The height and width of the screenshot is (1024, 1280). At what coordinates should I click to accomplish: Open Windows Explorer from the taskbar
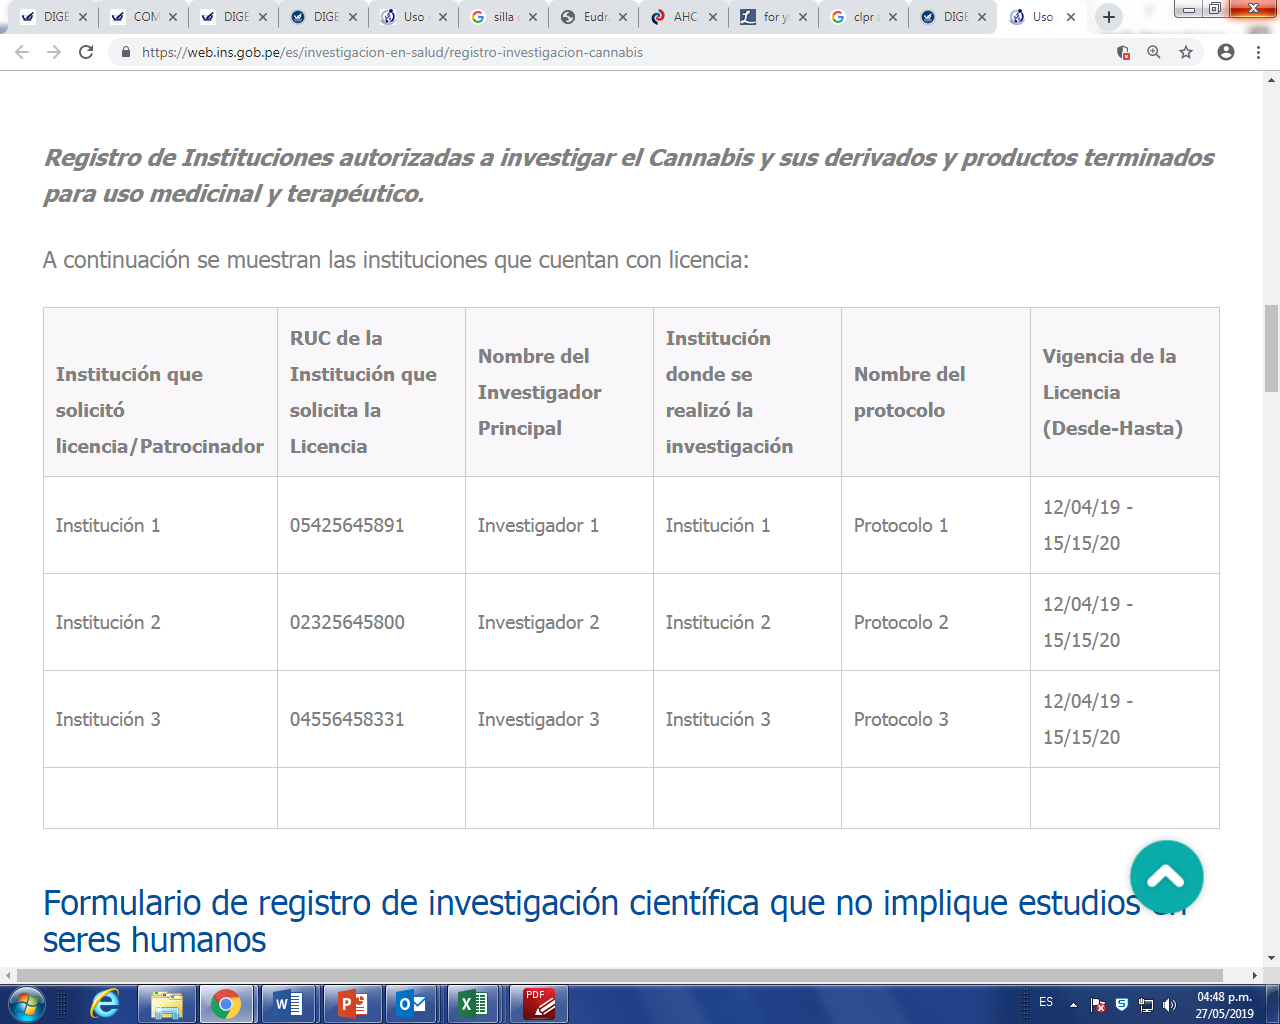[x=166, y=1004]
